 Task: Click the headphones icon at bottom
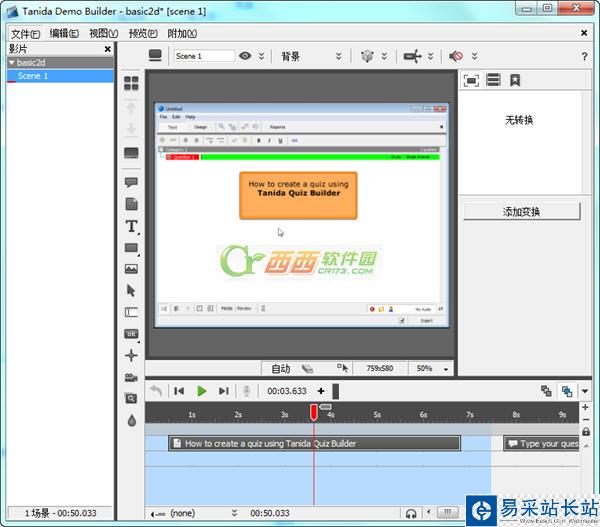pyautogui.click(x=411, y=513)
